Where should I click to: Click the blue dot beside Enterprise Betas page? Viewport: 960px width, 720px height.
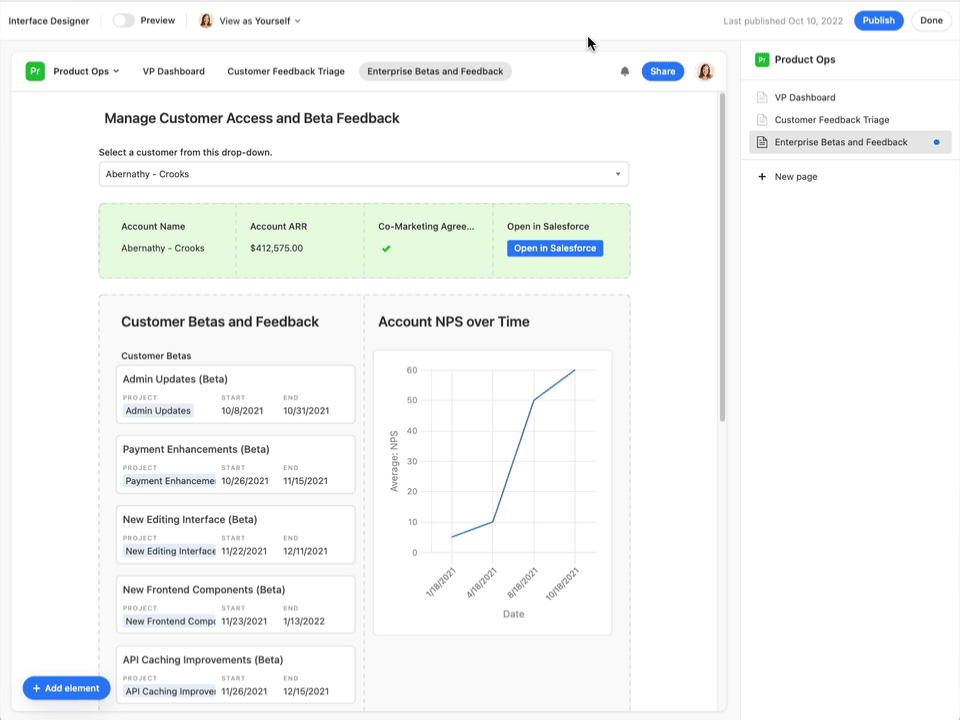click(x=936, y=142)
